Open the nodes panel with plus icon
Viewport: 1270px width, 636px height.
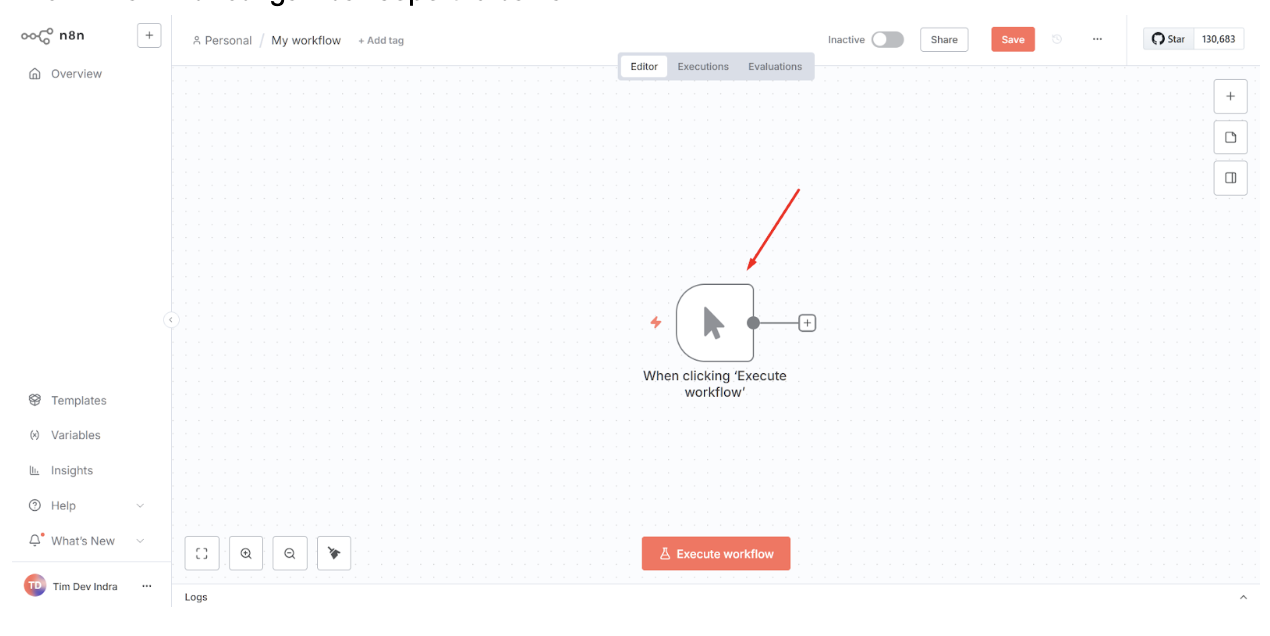1230,96
